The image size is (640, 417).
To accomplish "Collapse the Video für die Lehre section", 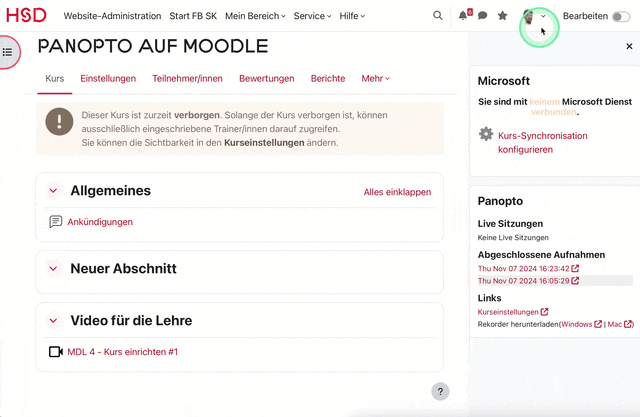I will [53, 320].
